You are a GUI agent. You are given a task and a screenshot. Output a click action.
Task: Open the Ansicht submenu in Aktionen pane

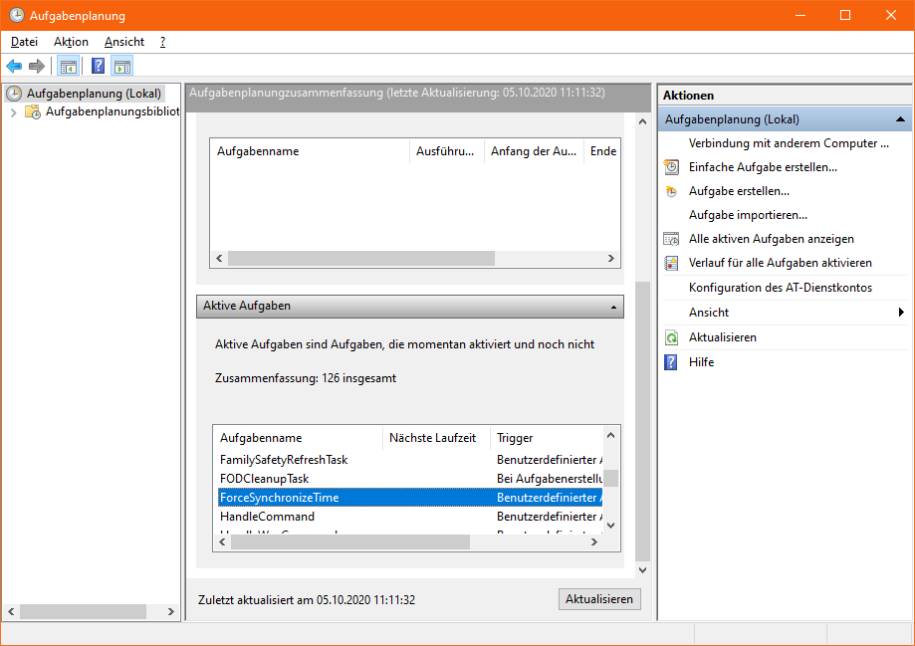901,313
